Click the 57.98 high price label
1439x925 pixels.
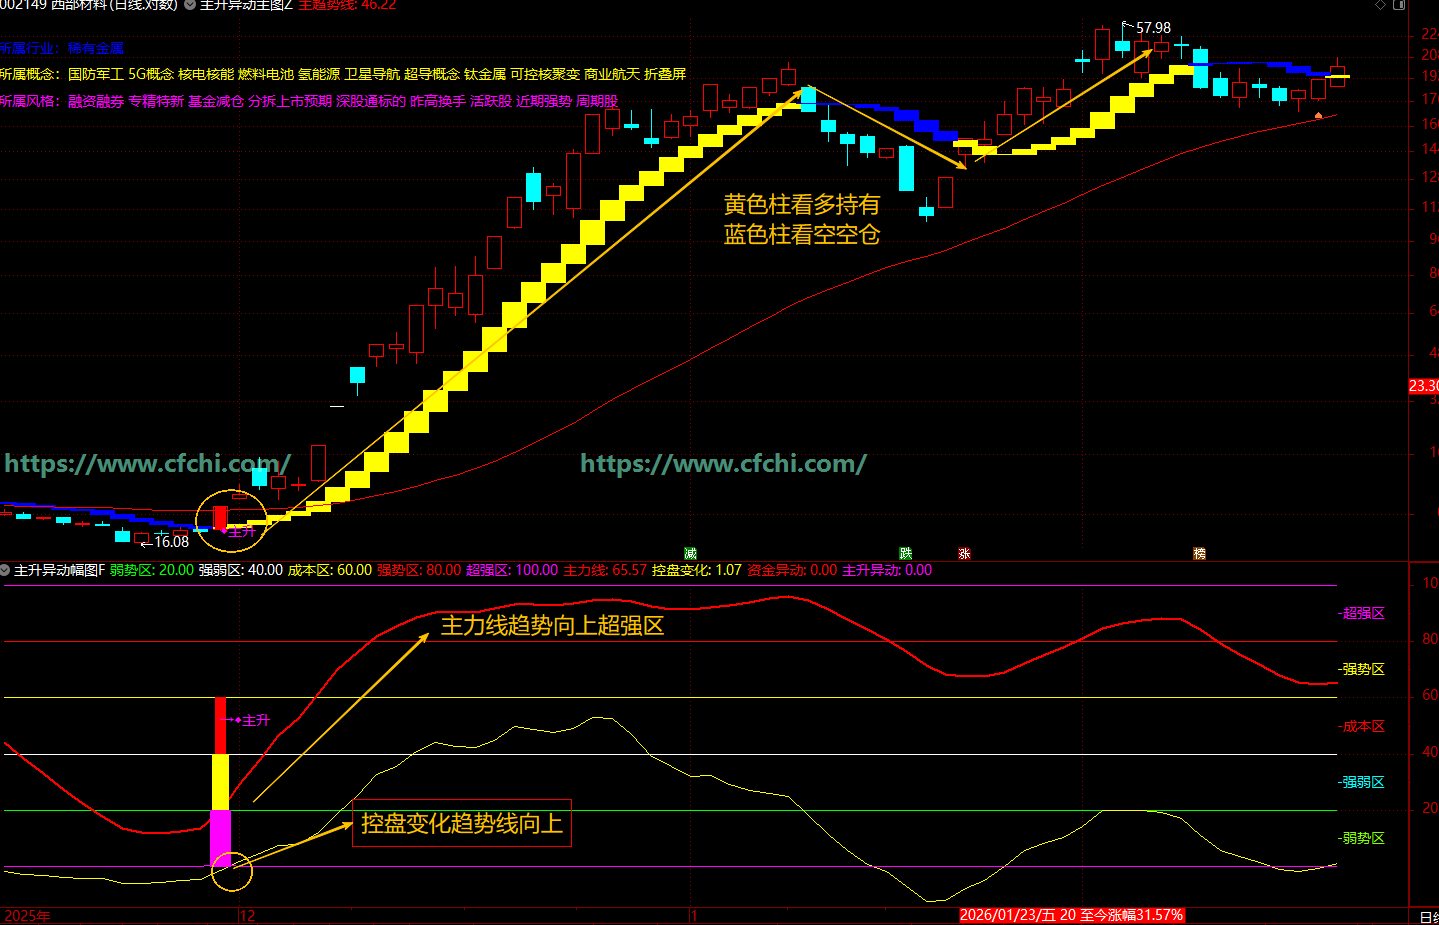(x=1153, y=28)
